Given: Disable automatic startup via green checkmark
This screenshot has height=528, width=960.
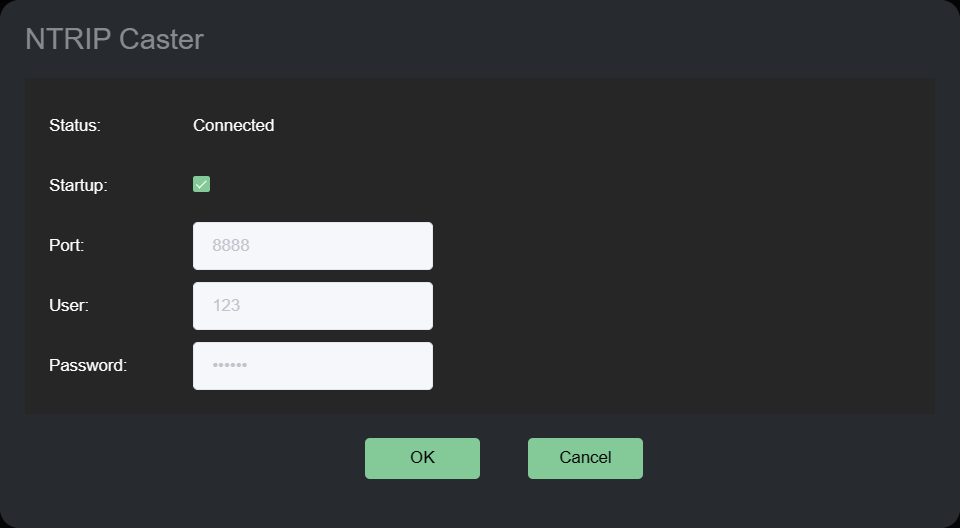Looking at the screenshot, I should tap(201, 184).
